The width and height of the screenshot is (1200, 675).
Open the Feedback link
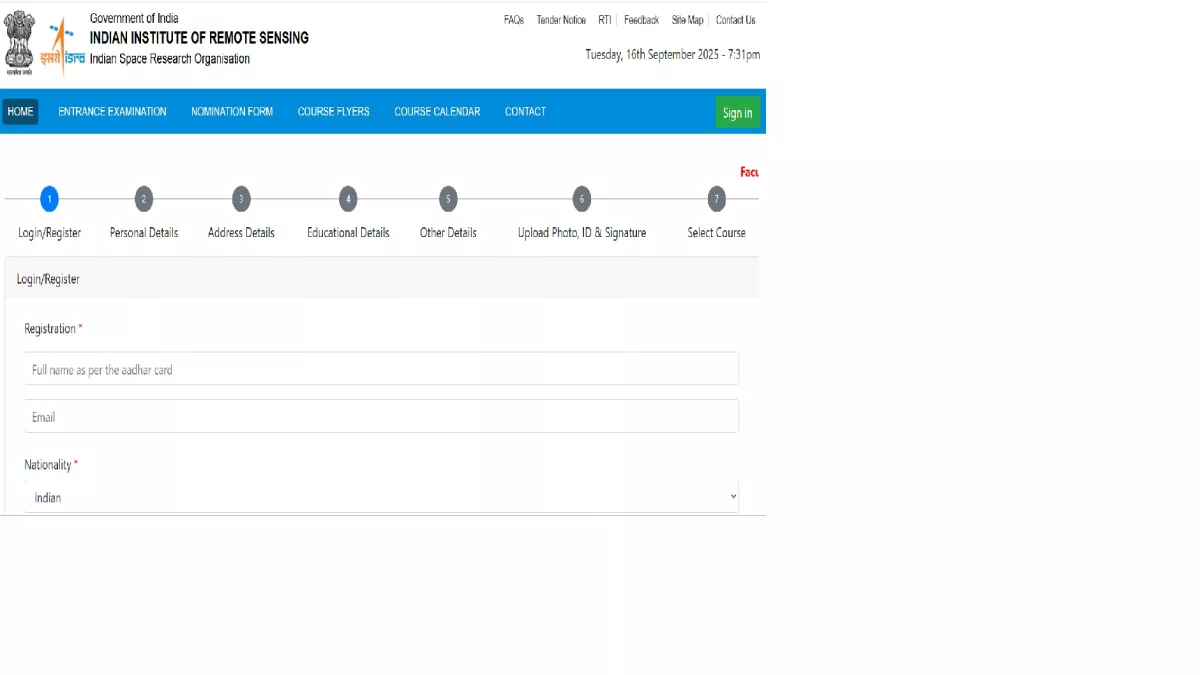(x=641, y=20)
